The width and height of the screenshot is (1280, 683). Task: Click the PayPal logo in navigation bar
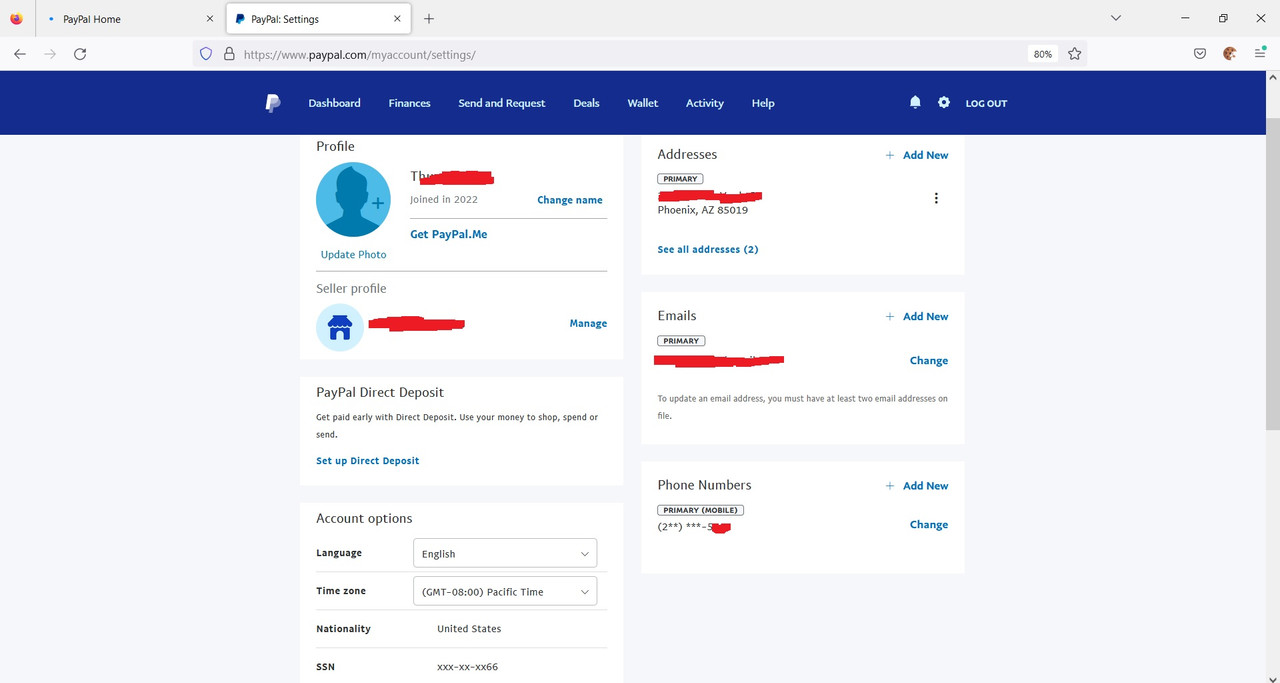click(x=273, y=103)
